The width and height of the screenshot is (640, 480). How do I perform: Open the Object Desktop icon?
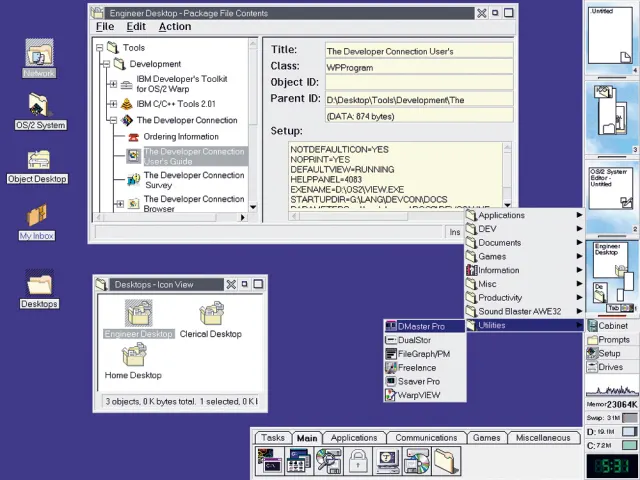tap(38, 160)
